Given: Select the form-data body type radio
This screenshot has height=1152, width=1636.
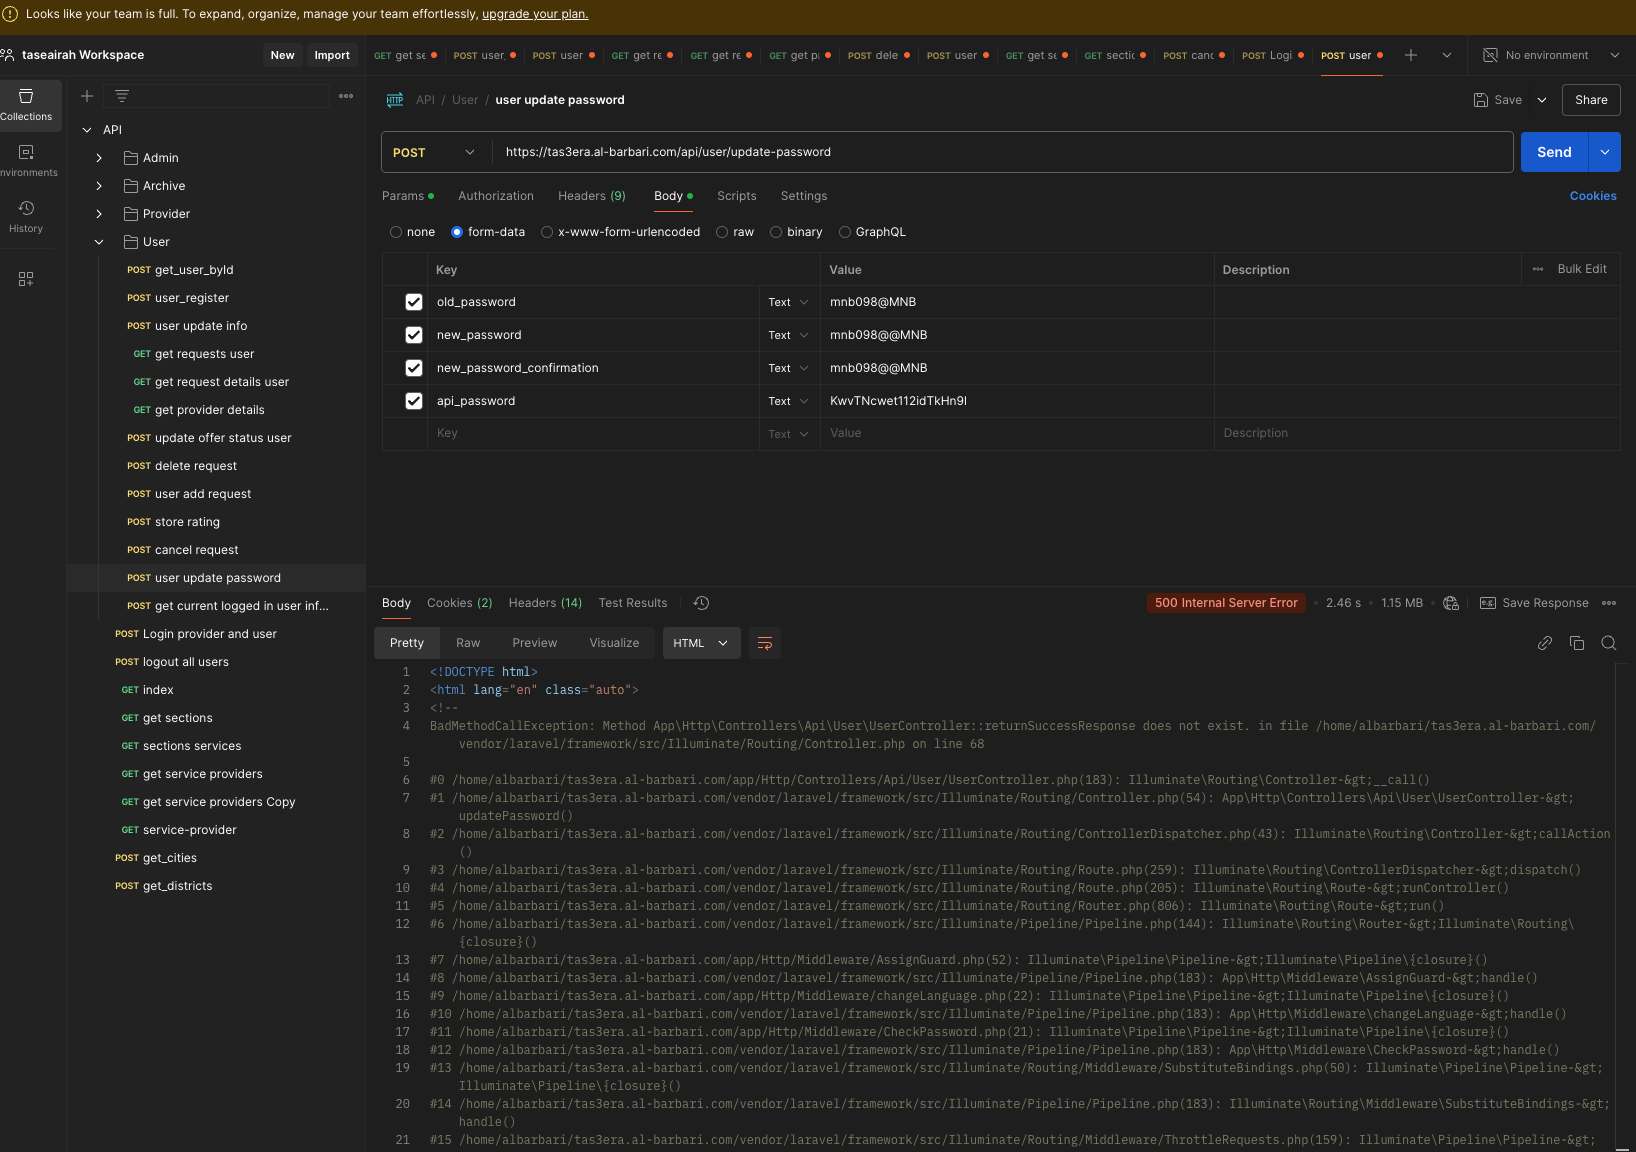Looking at the screenshot, I should [x=457, y=232].
